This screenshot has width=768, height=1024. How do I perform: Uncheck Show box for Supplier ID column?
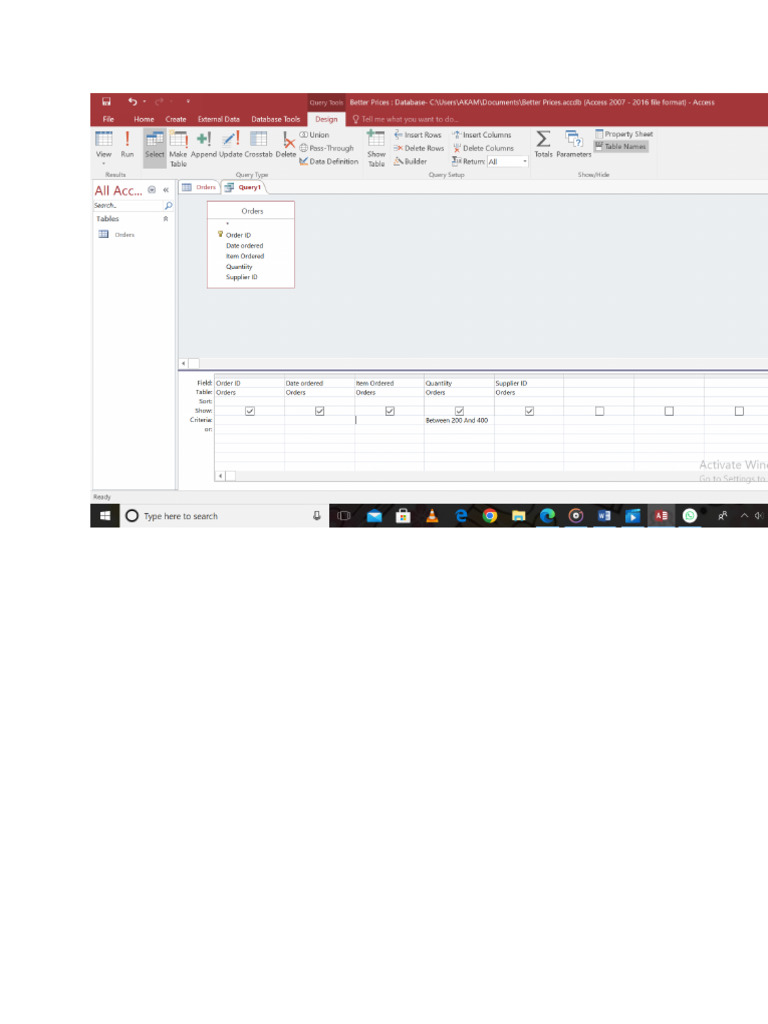pos(530,411)
